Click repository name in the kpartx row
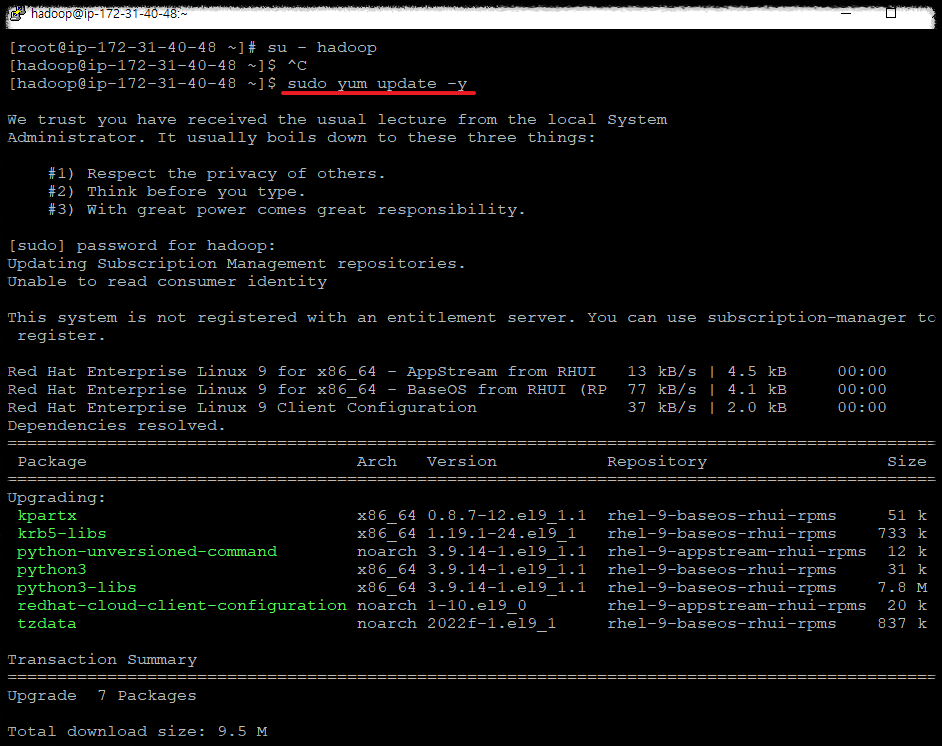The height and width of the screenshot is (746, 942). 722,516
